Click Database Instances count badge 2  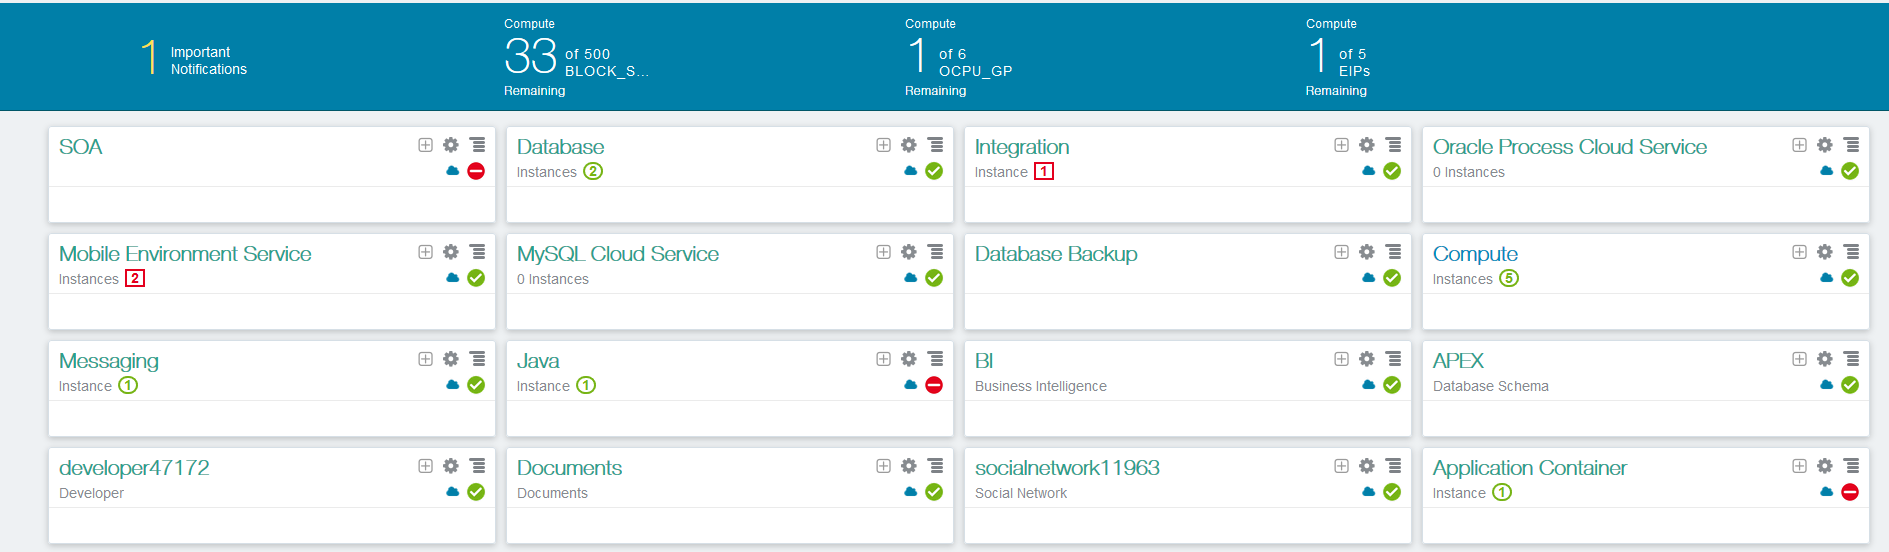coord(593,171)
